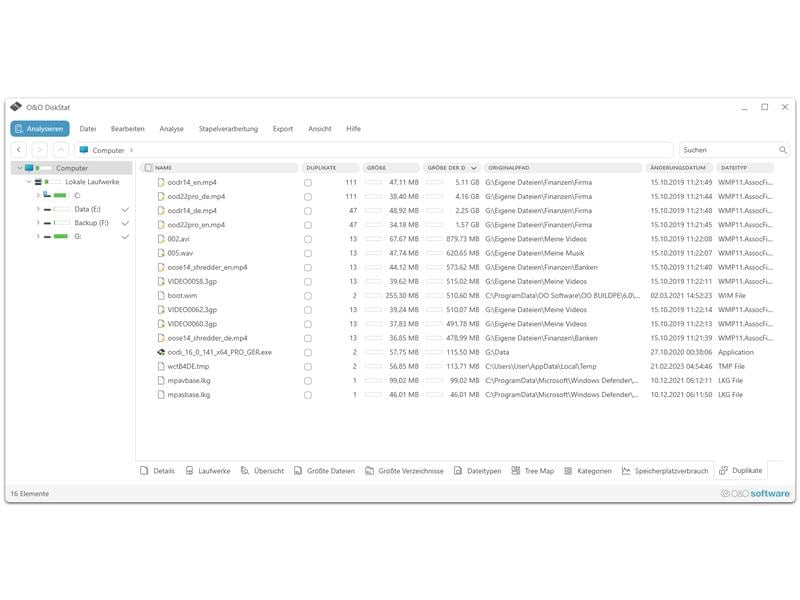Open the Stapelverarbeitung menu
This screenshot has height=600, width=800.
tap(228, 129)
